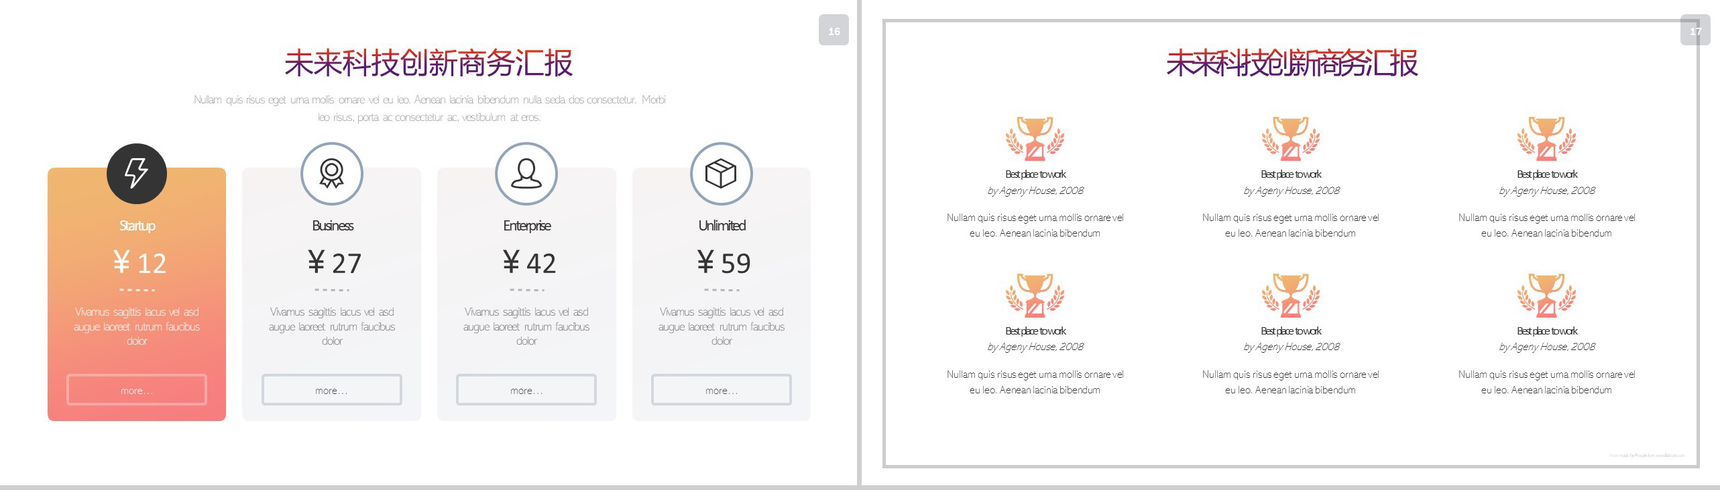Click the more button in Startup card
Image resolution: width=1720 pixels, height=490 pixels.
137,390
